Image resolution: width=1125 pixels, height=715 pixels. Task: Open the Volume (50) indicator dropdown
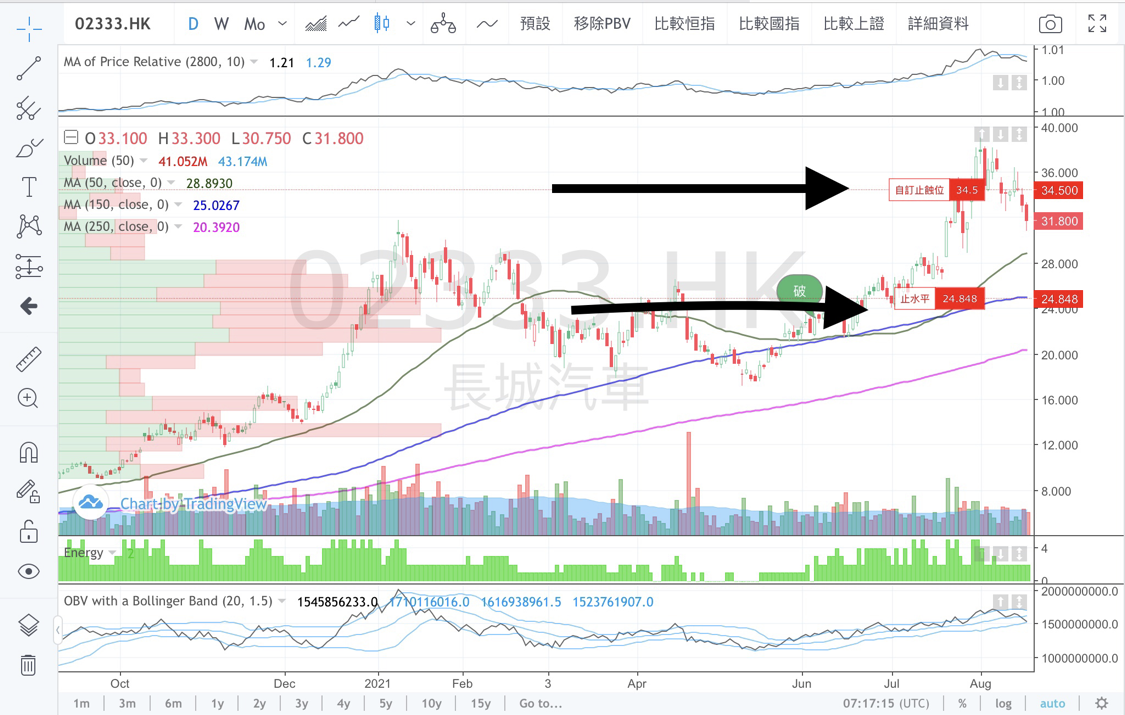pos(143,161)
